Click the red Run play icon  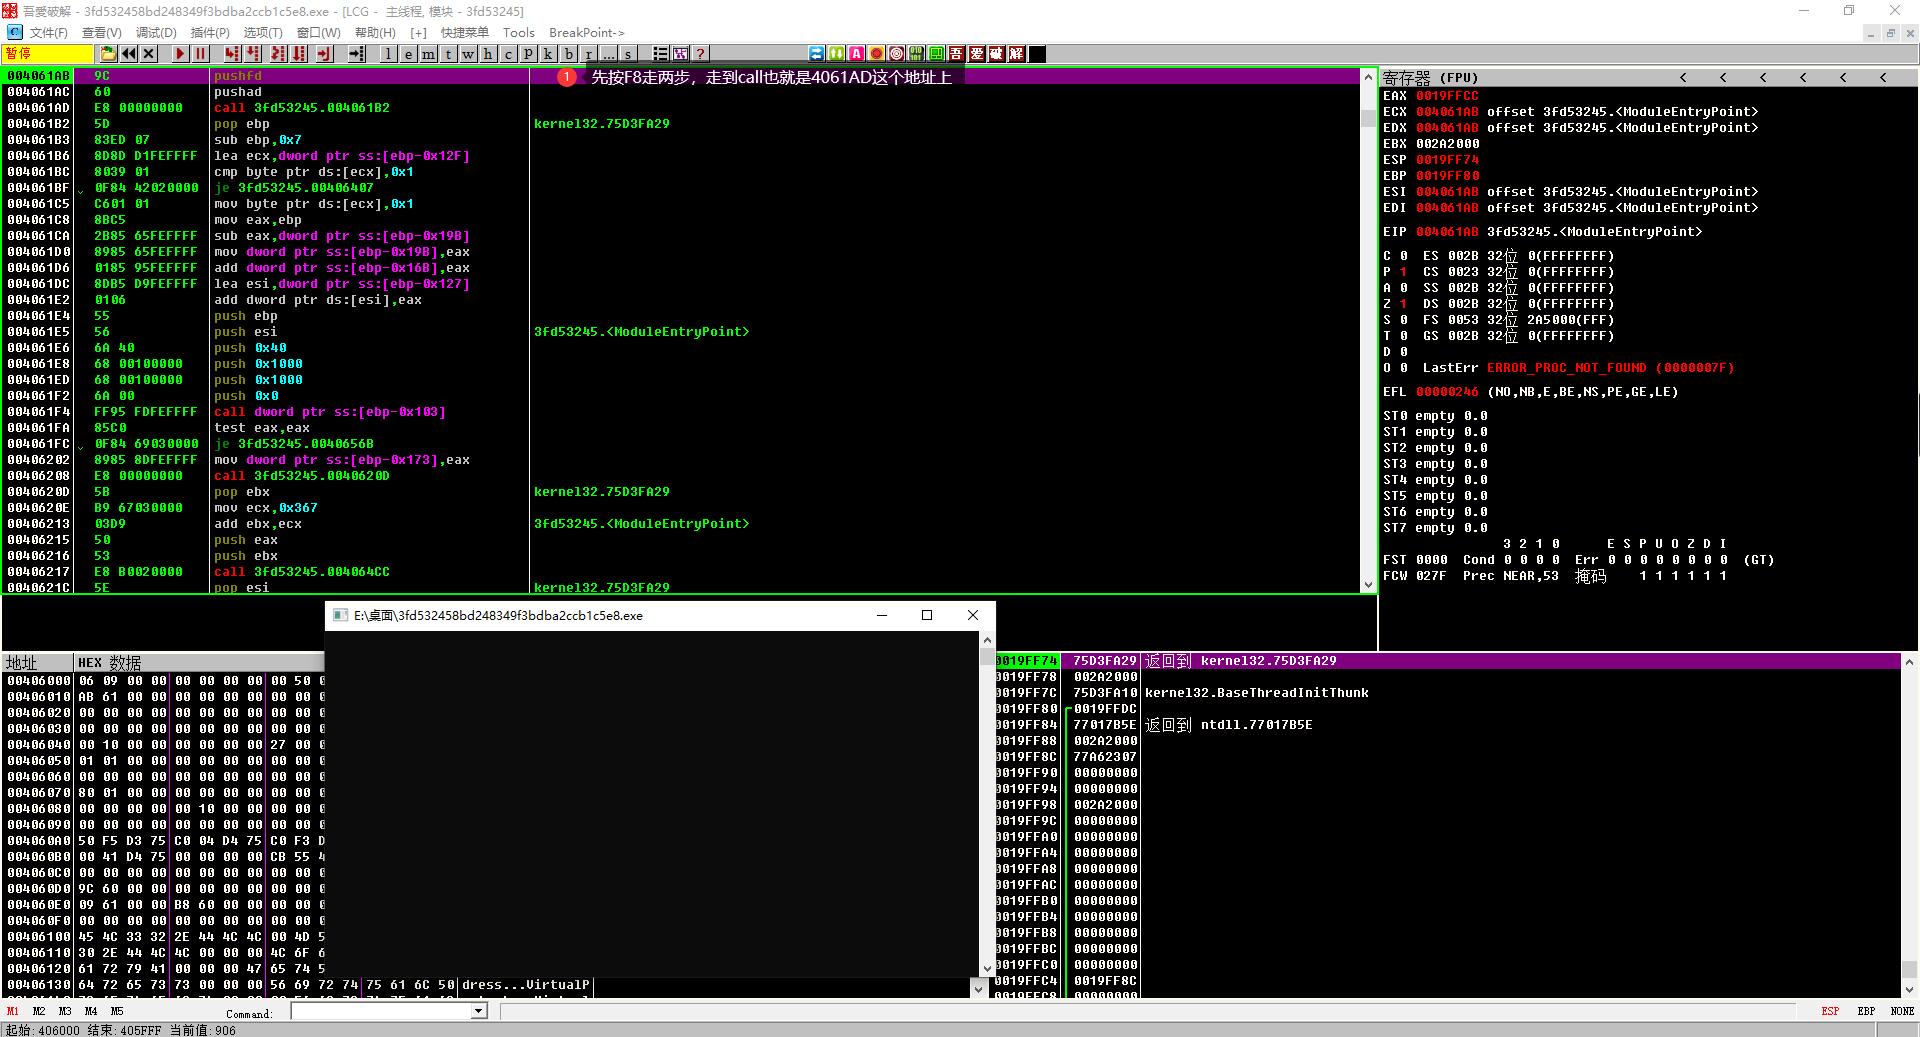click(180, 54)
